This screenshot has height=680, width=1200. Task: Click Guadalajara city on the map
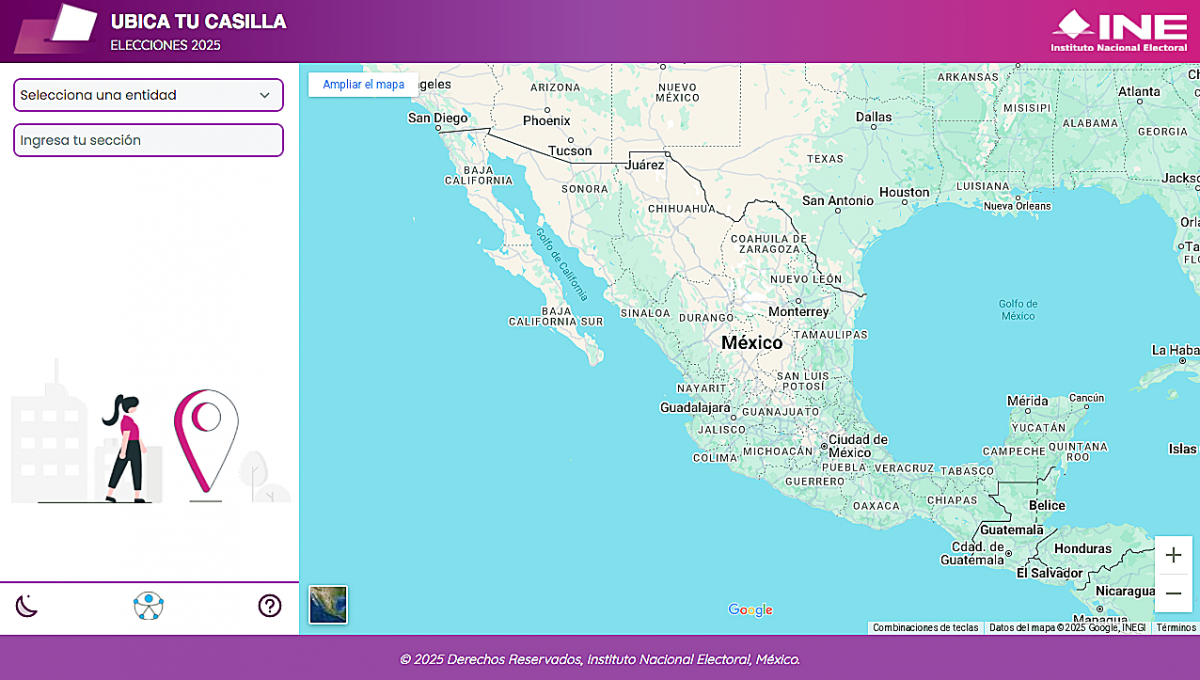pyautogui.click(x=695, y=408)
